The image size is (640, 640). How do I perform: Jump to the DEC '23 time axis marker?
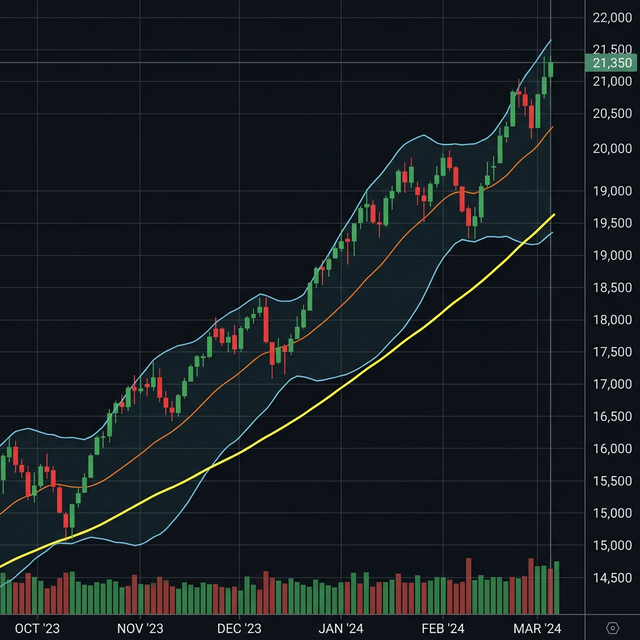pos(239,628)
